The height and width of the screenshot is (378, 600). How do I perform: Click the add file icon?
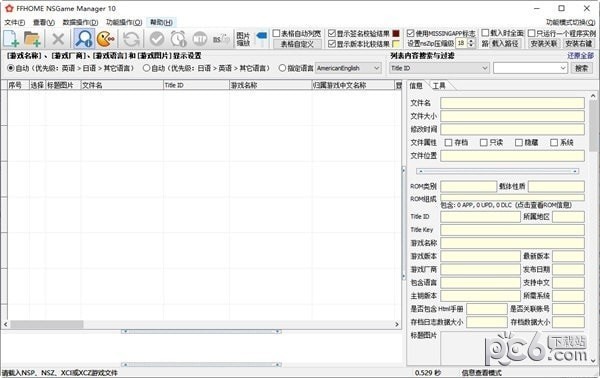[11, 39]
